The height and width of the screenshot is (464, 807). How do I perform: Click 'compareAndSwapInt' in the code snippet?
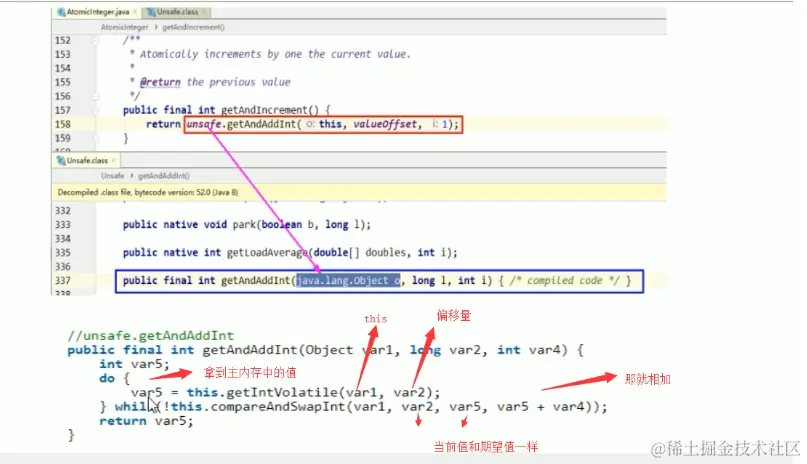coord(278,407)
